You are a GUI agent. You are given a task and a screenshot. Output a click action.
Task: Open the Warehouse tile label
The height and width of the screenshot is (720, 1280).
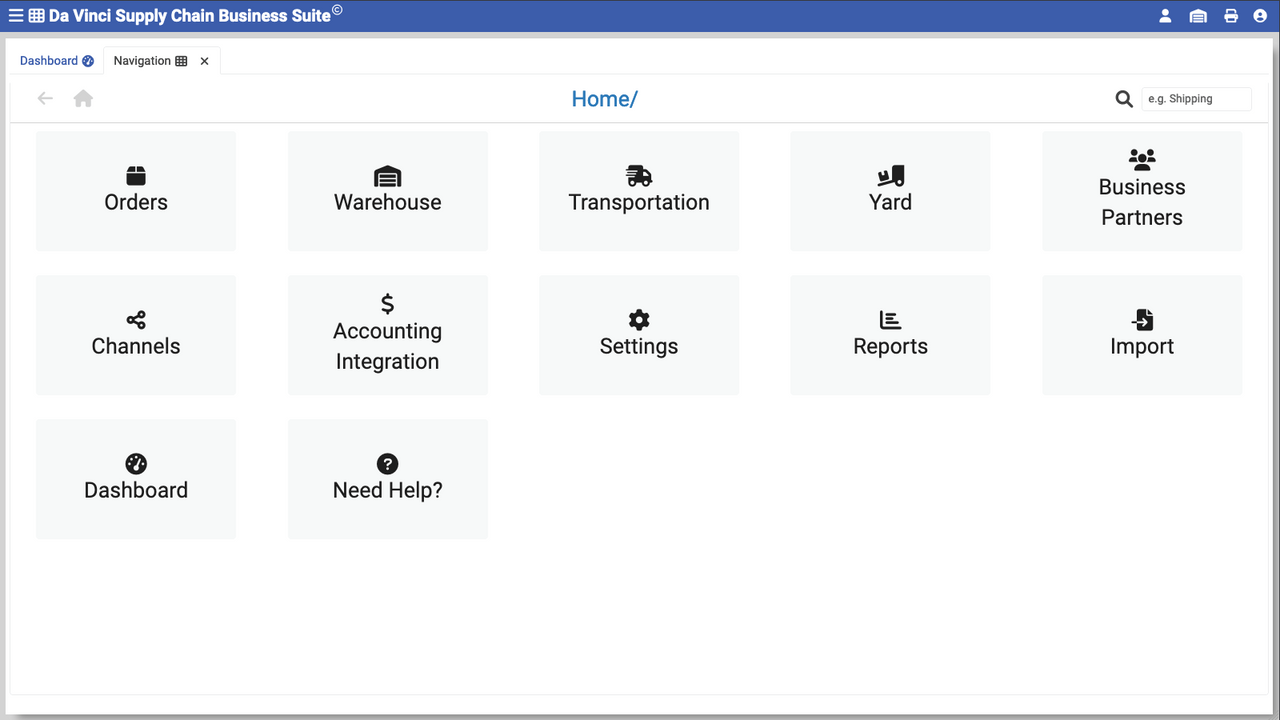coord(387,202)
